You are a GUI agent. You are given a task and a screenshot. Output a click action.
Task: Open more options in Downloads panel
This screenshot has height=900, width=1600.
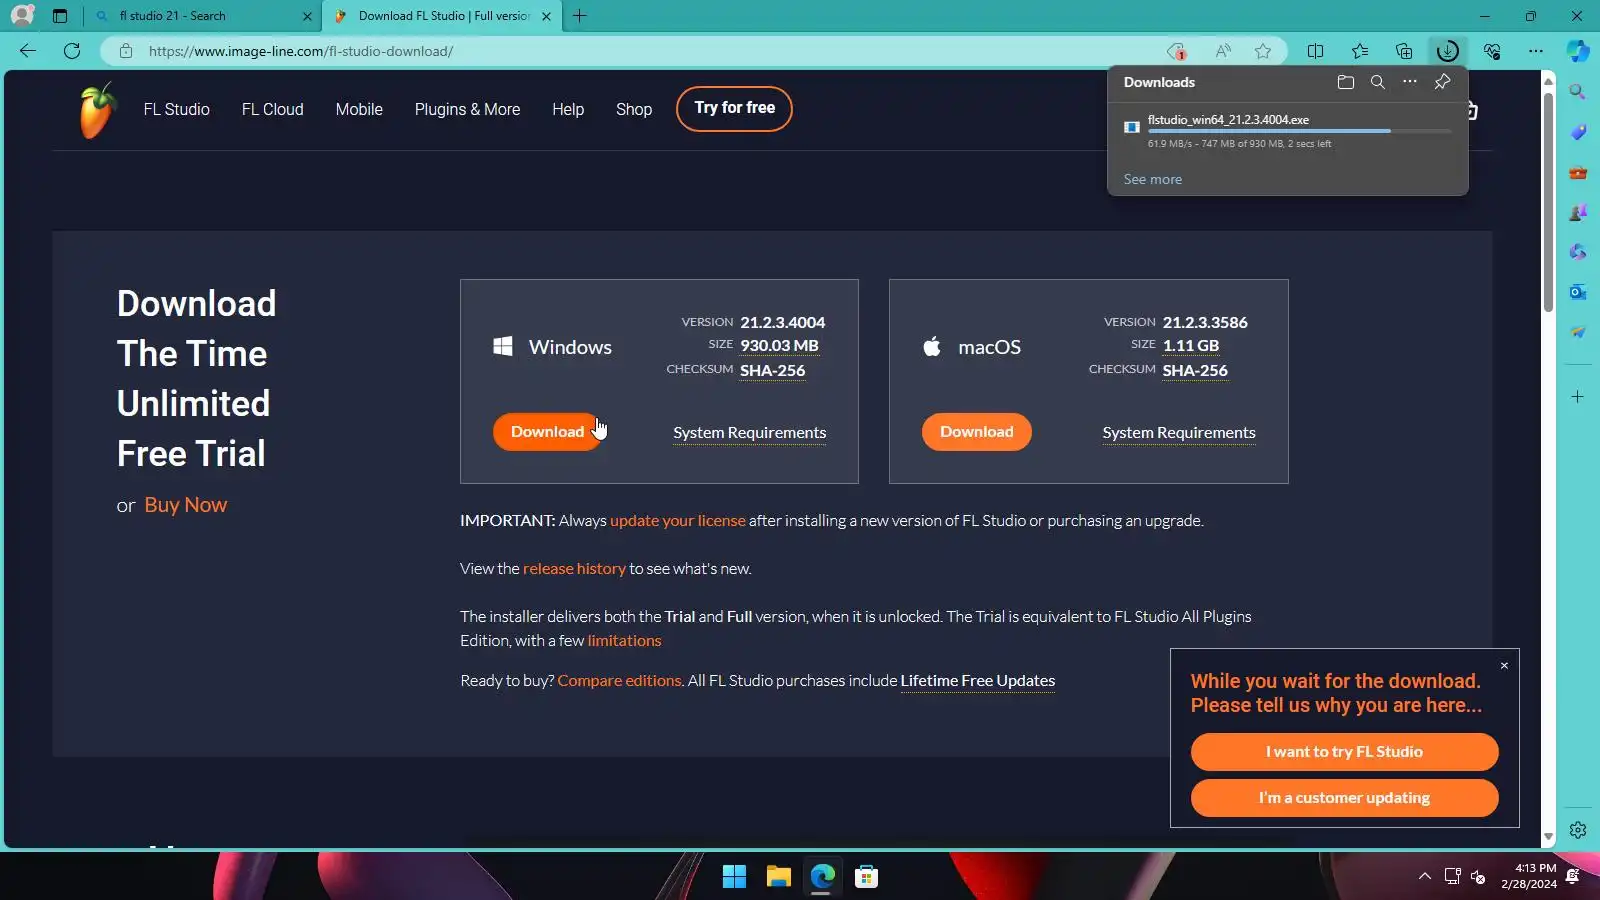[1410, 82]
